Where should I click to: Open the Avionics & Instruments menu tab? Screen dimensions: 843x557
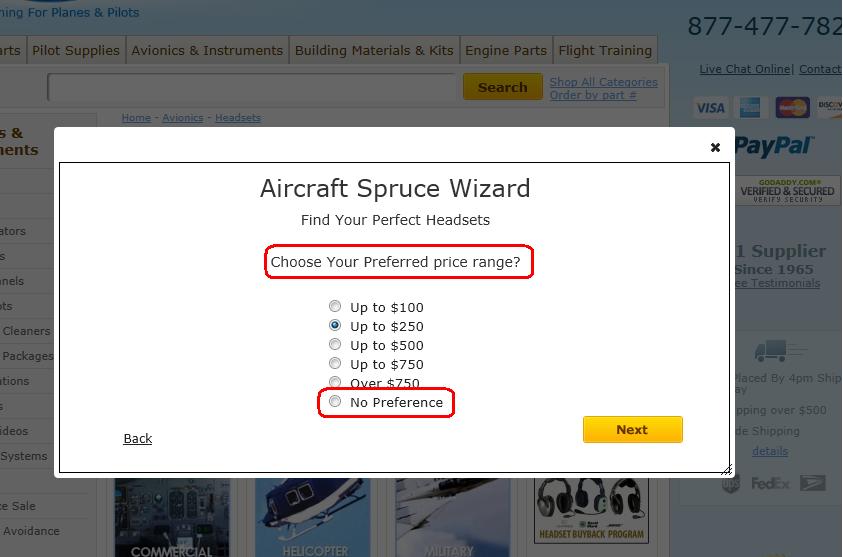207,50
